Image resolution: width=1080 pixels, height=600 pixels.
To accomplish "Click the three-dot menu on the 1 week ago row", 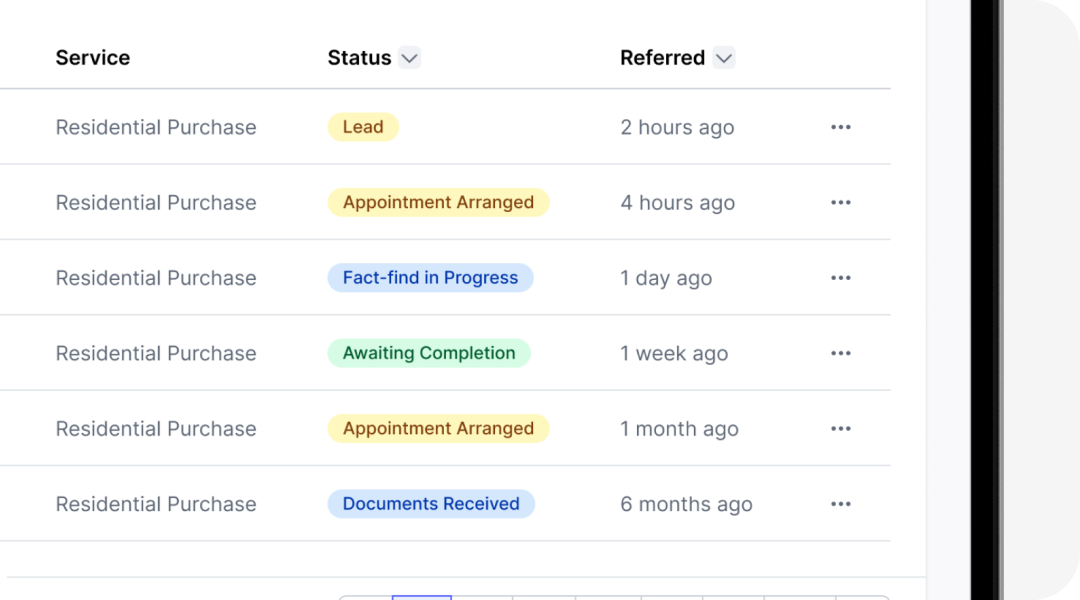I will [840, 352].
